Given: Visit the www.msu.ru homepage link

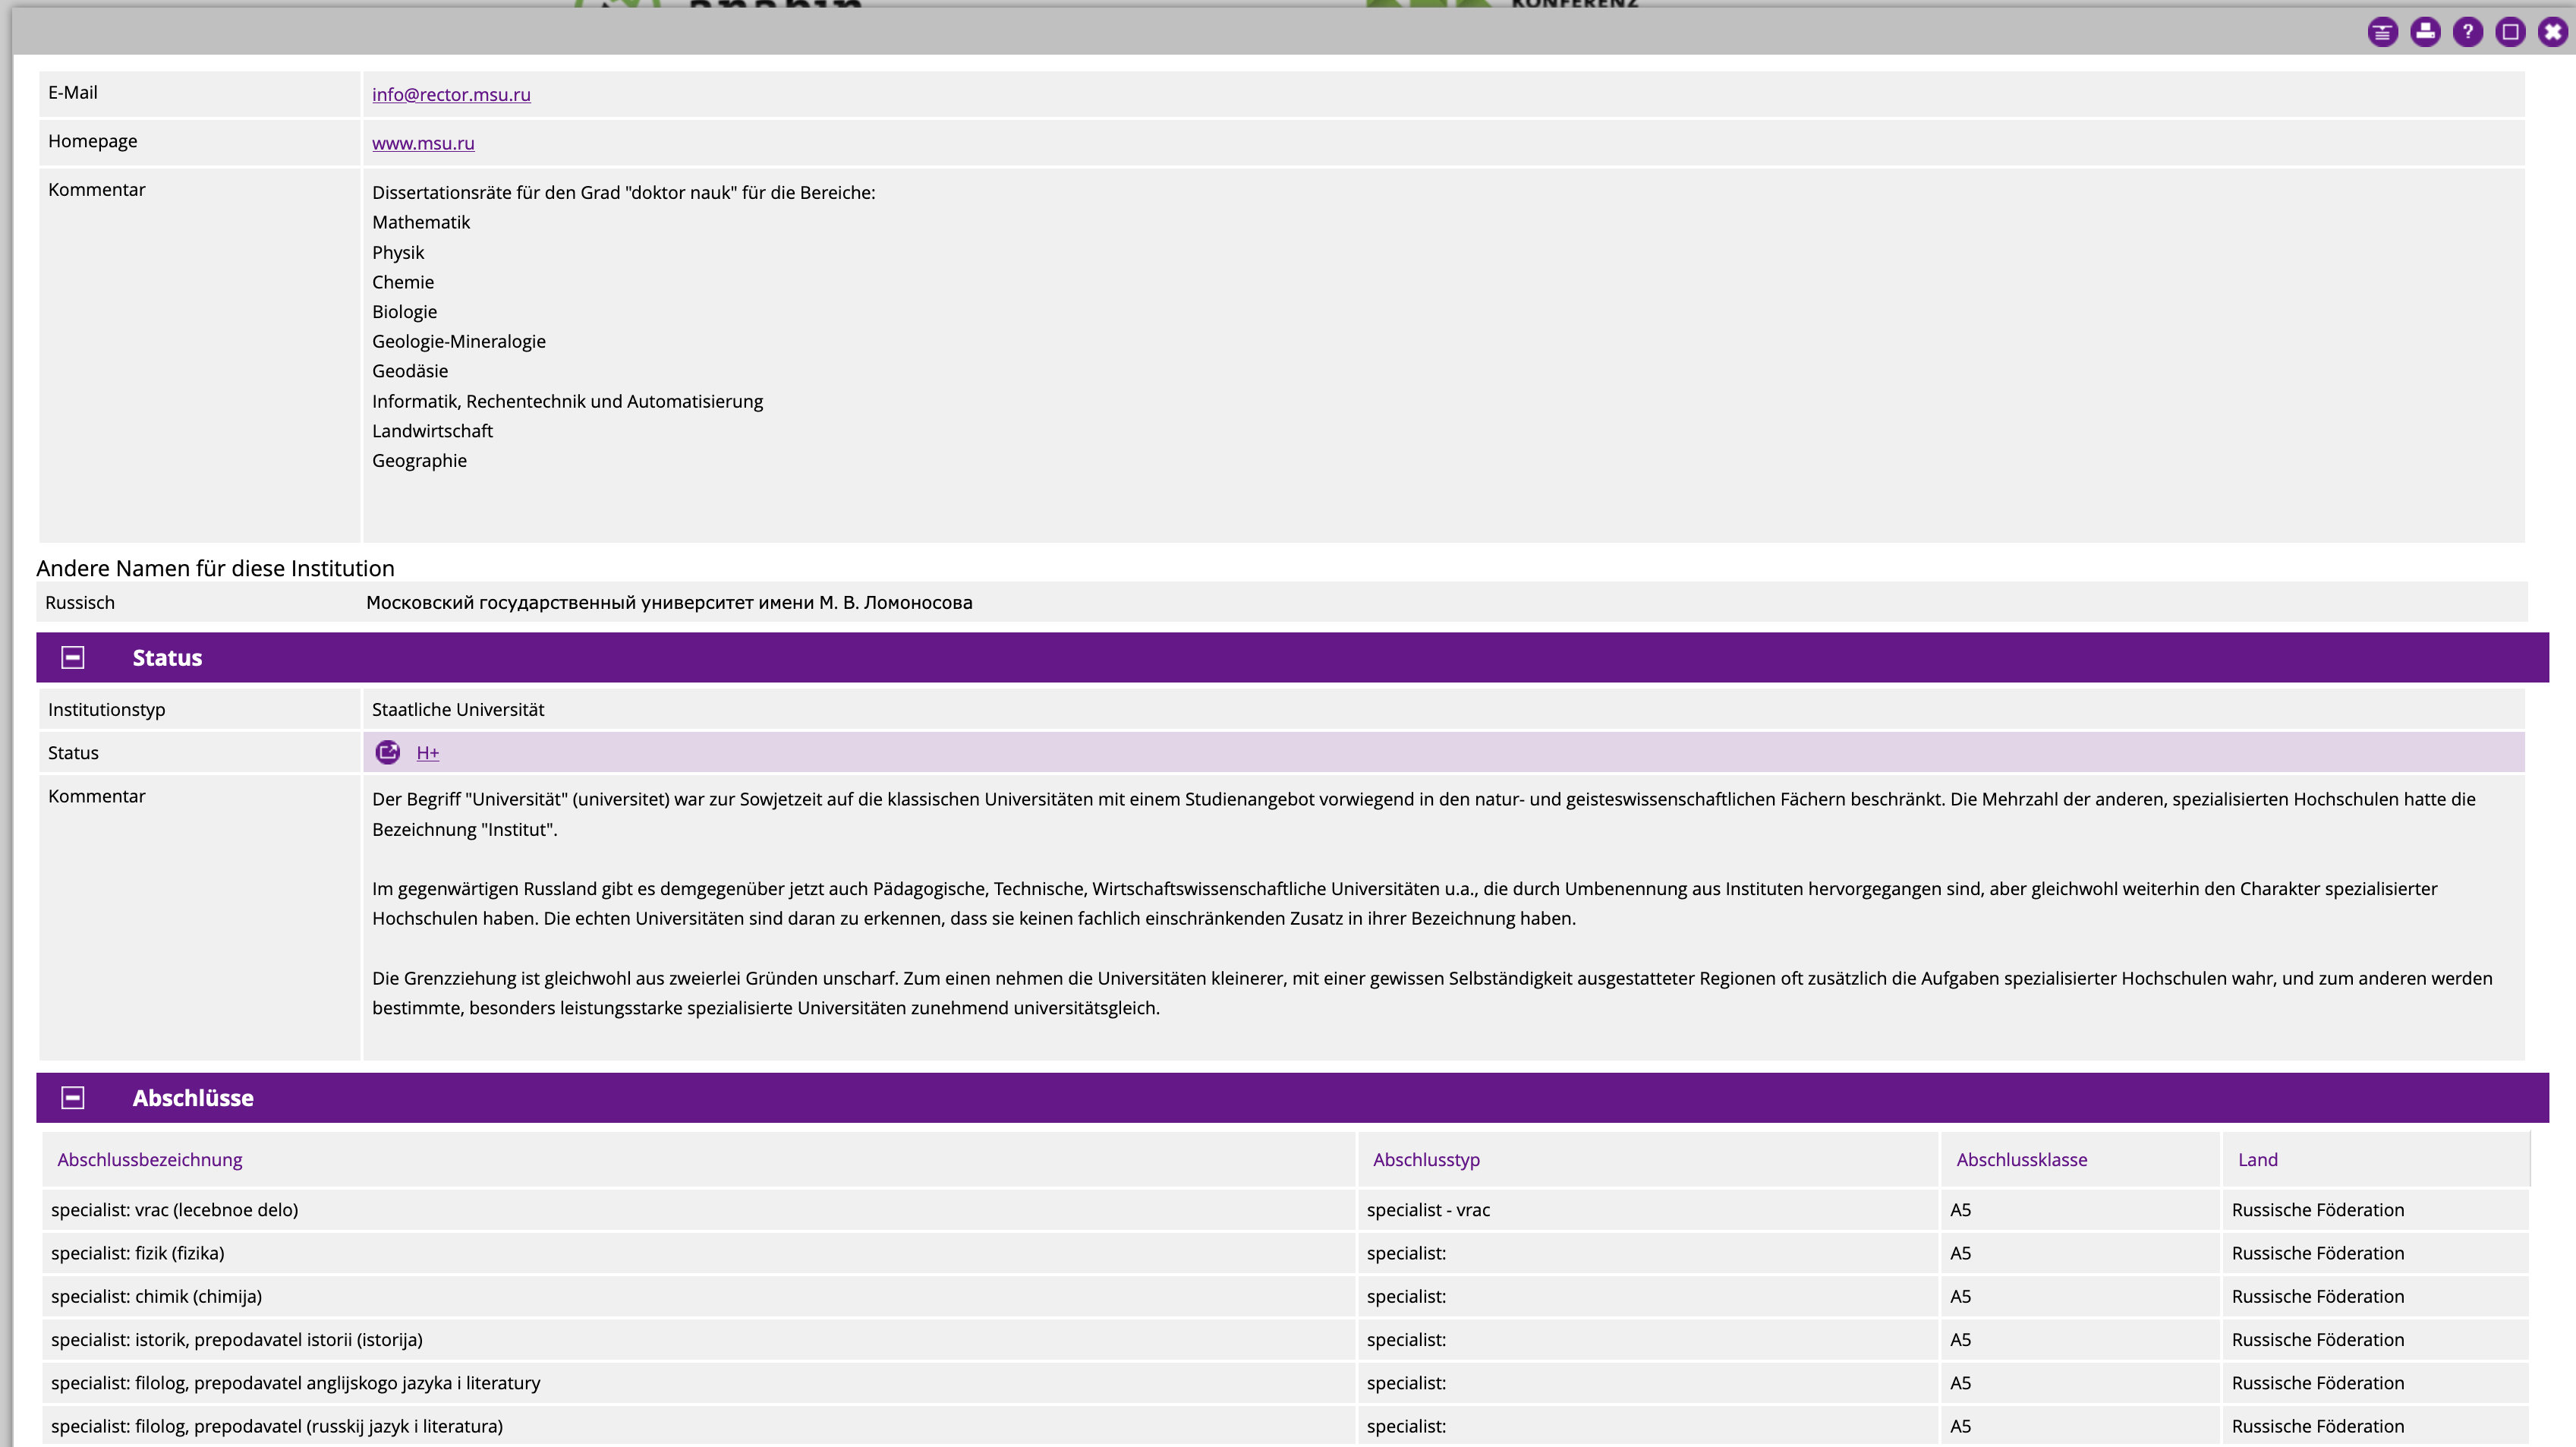Looking at the screenshot, I should (423, 143).
